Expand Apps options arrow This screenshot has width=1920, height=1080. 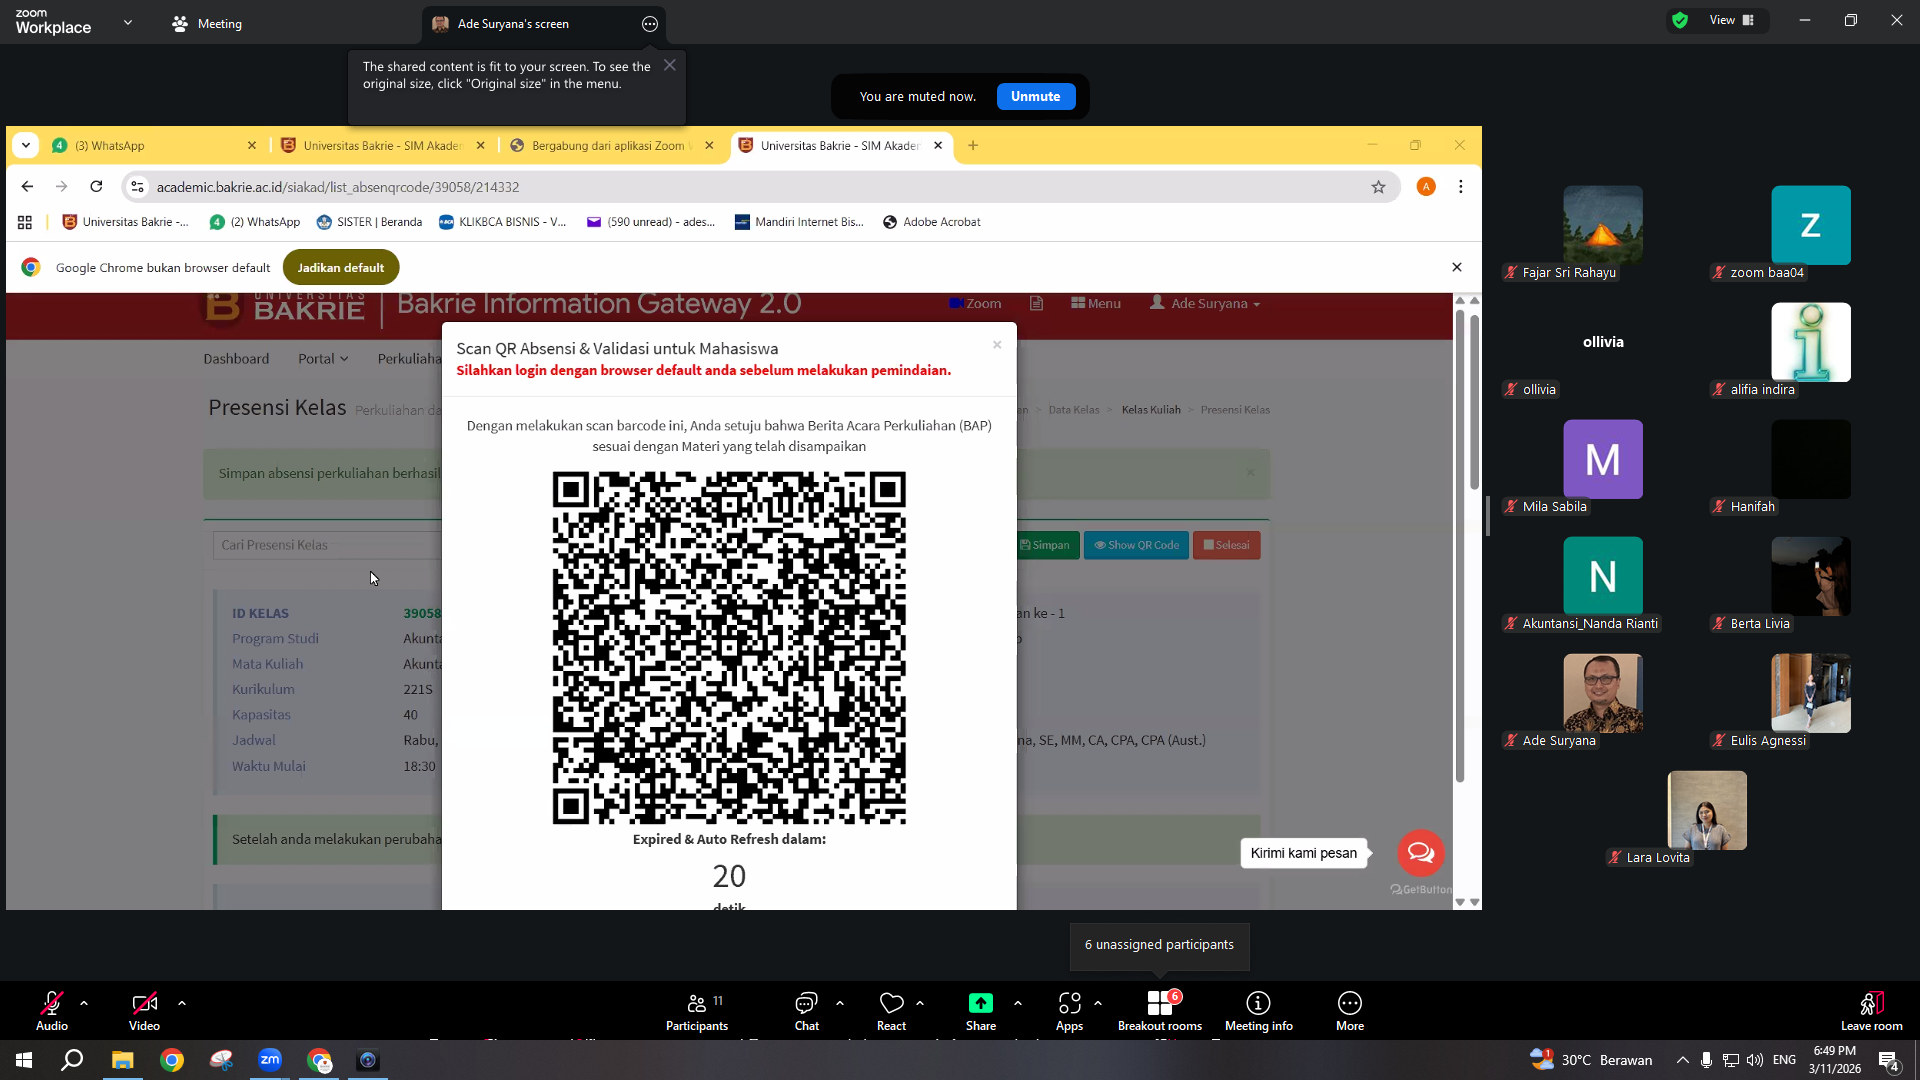coord(1098,1003)
